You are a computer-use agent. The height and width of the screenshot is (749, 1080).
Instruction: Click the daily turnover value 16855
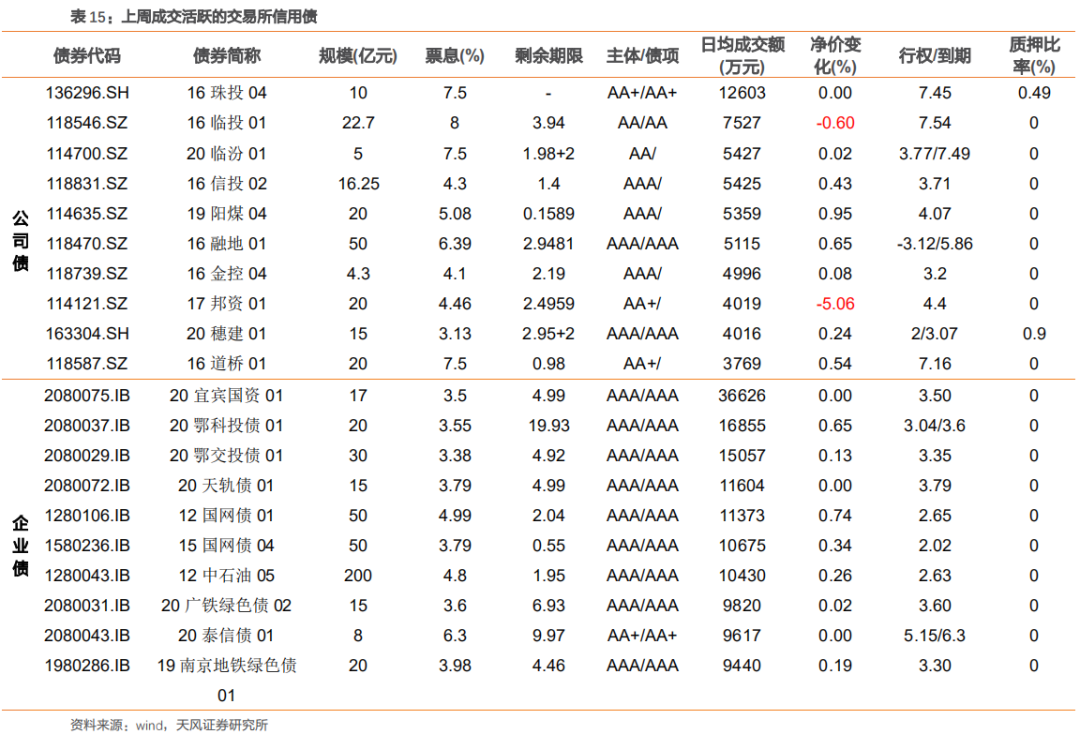pyautogui.click(x=742, y=426)
